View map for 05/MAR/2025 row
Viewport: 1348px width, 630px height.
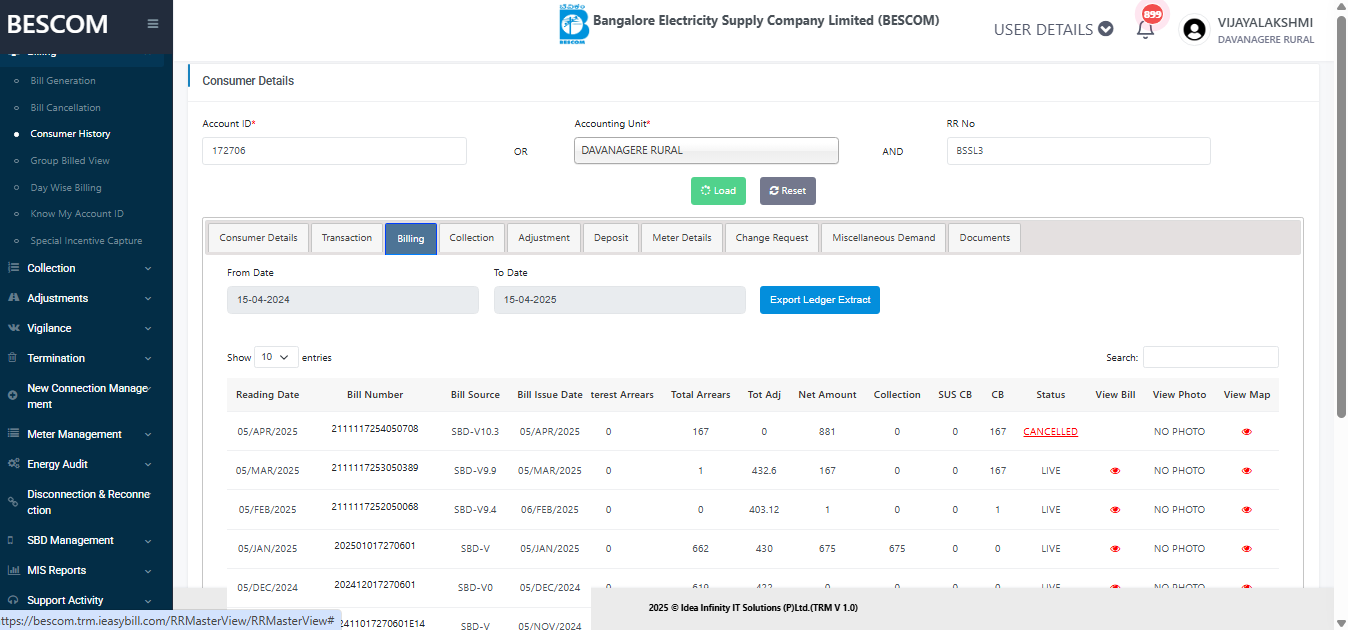point(1246,471)
